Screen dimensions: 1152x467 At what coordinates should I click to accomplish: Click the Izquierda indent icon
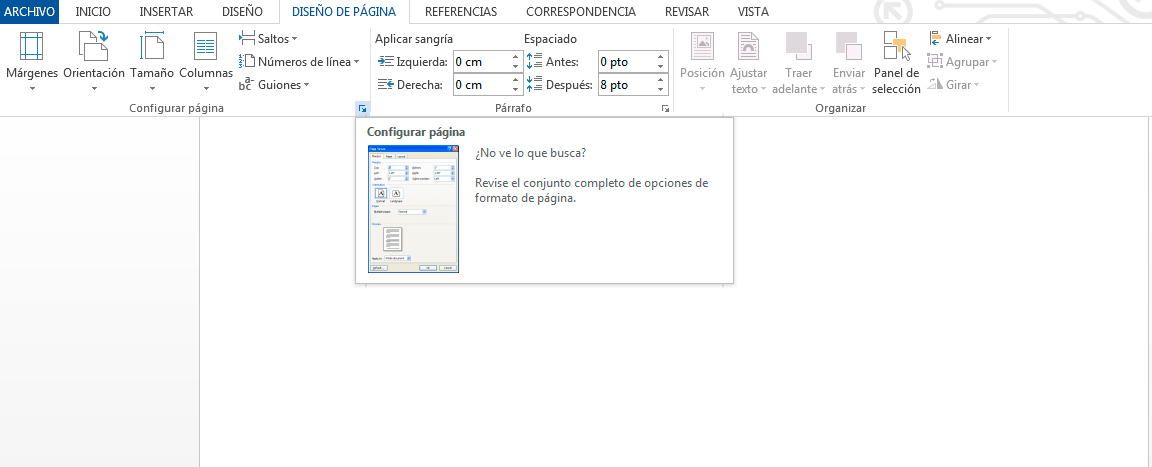click(x=386, y=62)
